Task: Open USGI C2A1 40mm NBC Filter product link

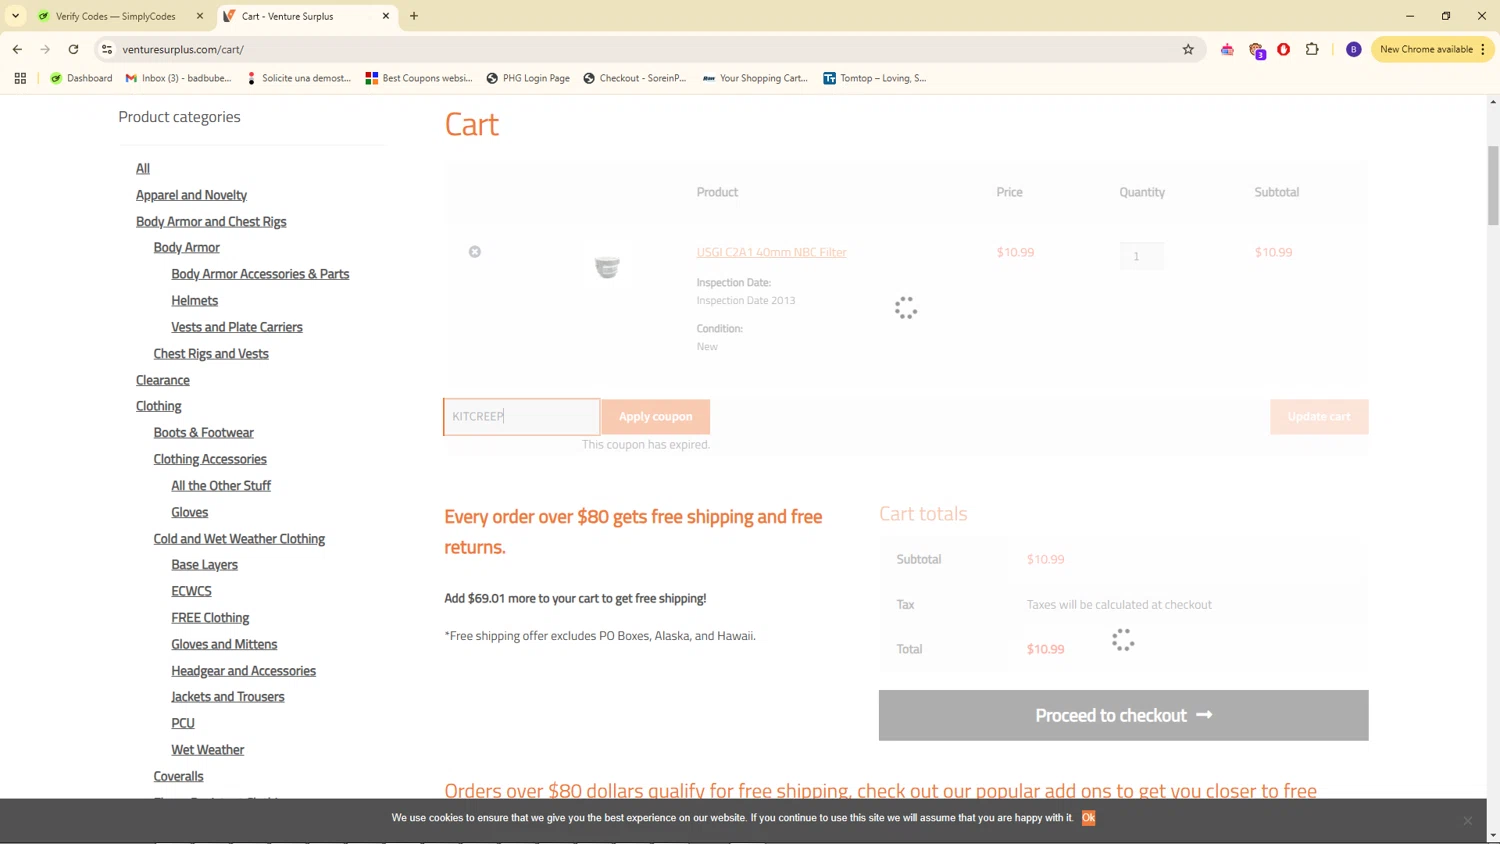Action: (771, 252)
